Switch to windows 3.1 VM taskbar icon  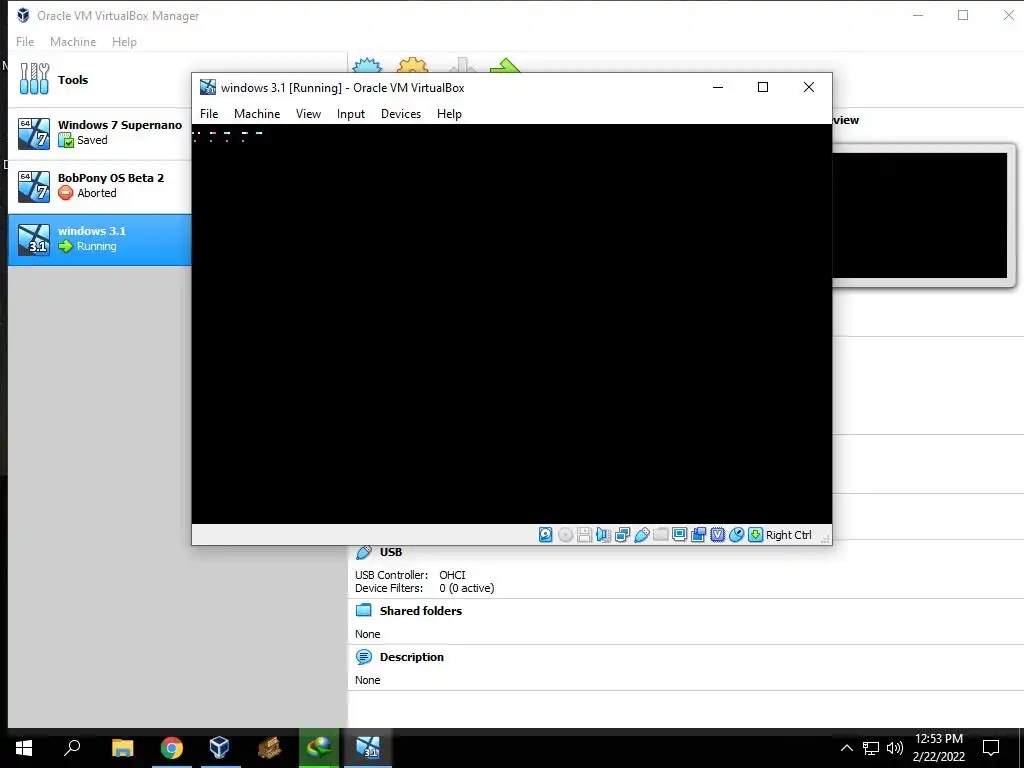[368, 748]
